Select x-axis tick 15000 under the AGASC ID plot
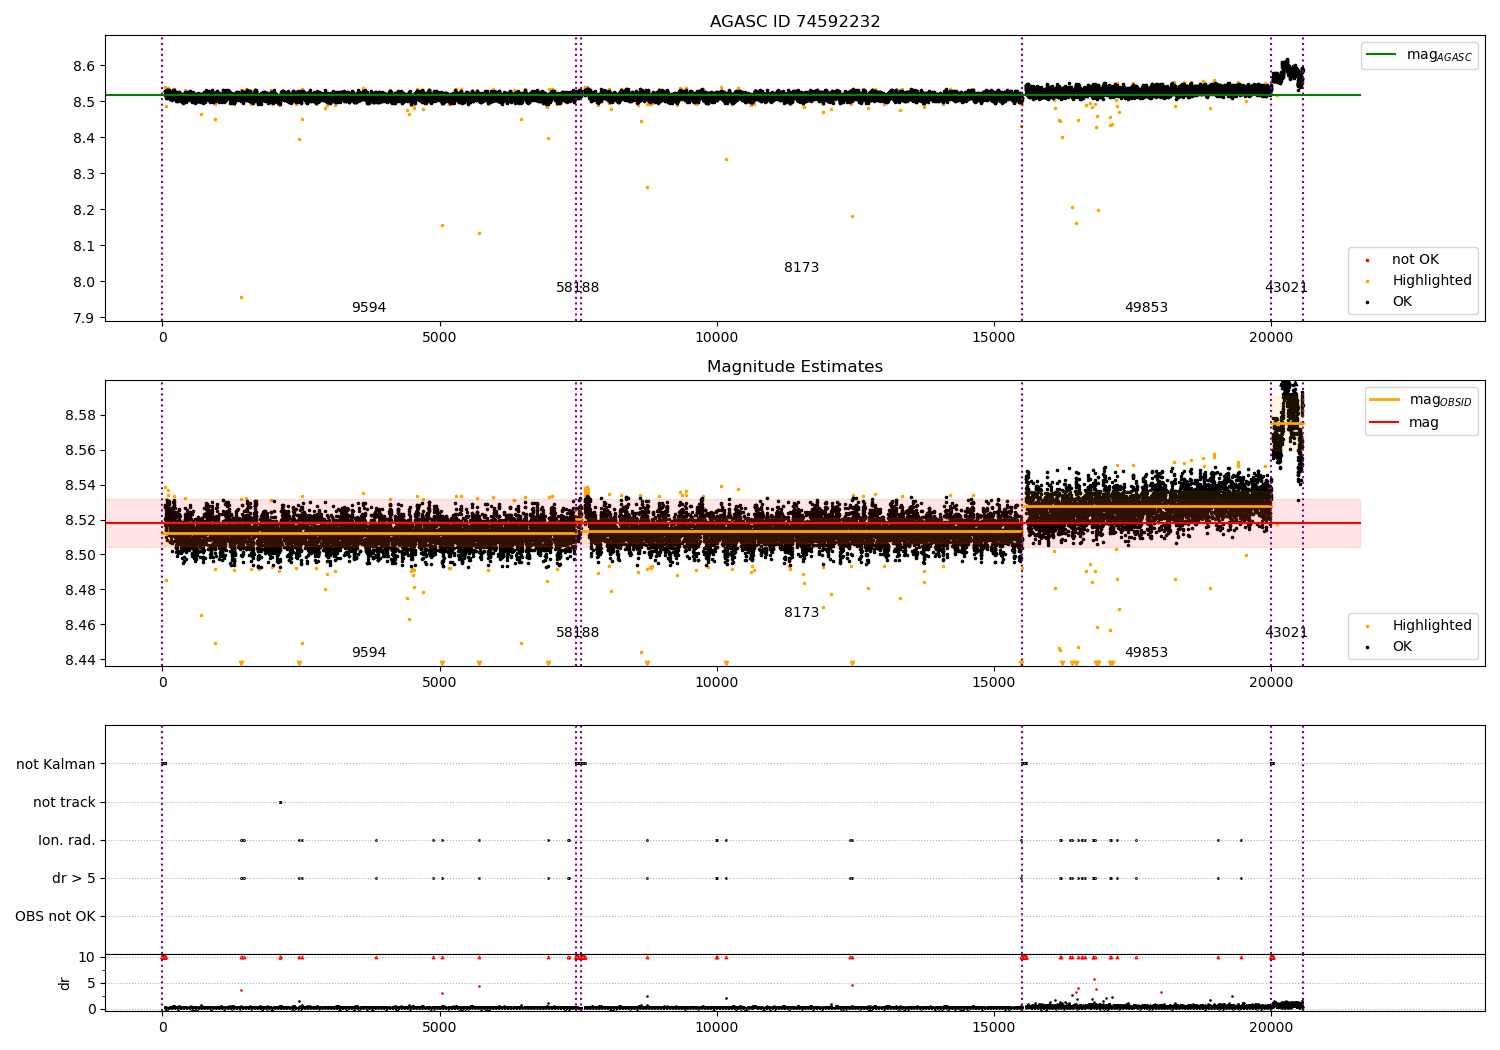Image resolution: width=1500 pixels, height=1050 pixels. (x=993, y=338)
